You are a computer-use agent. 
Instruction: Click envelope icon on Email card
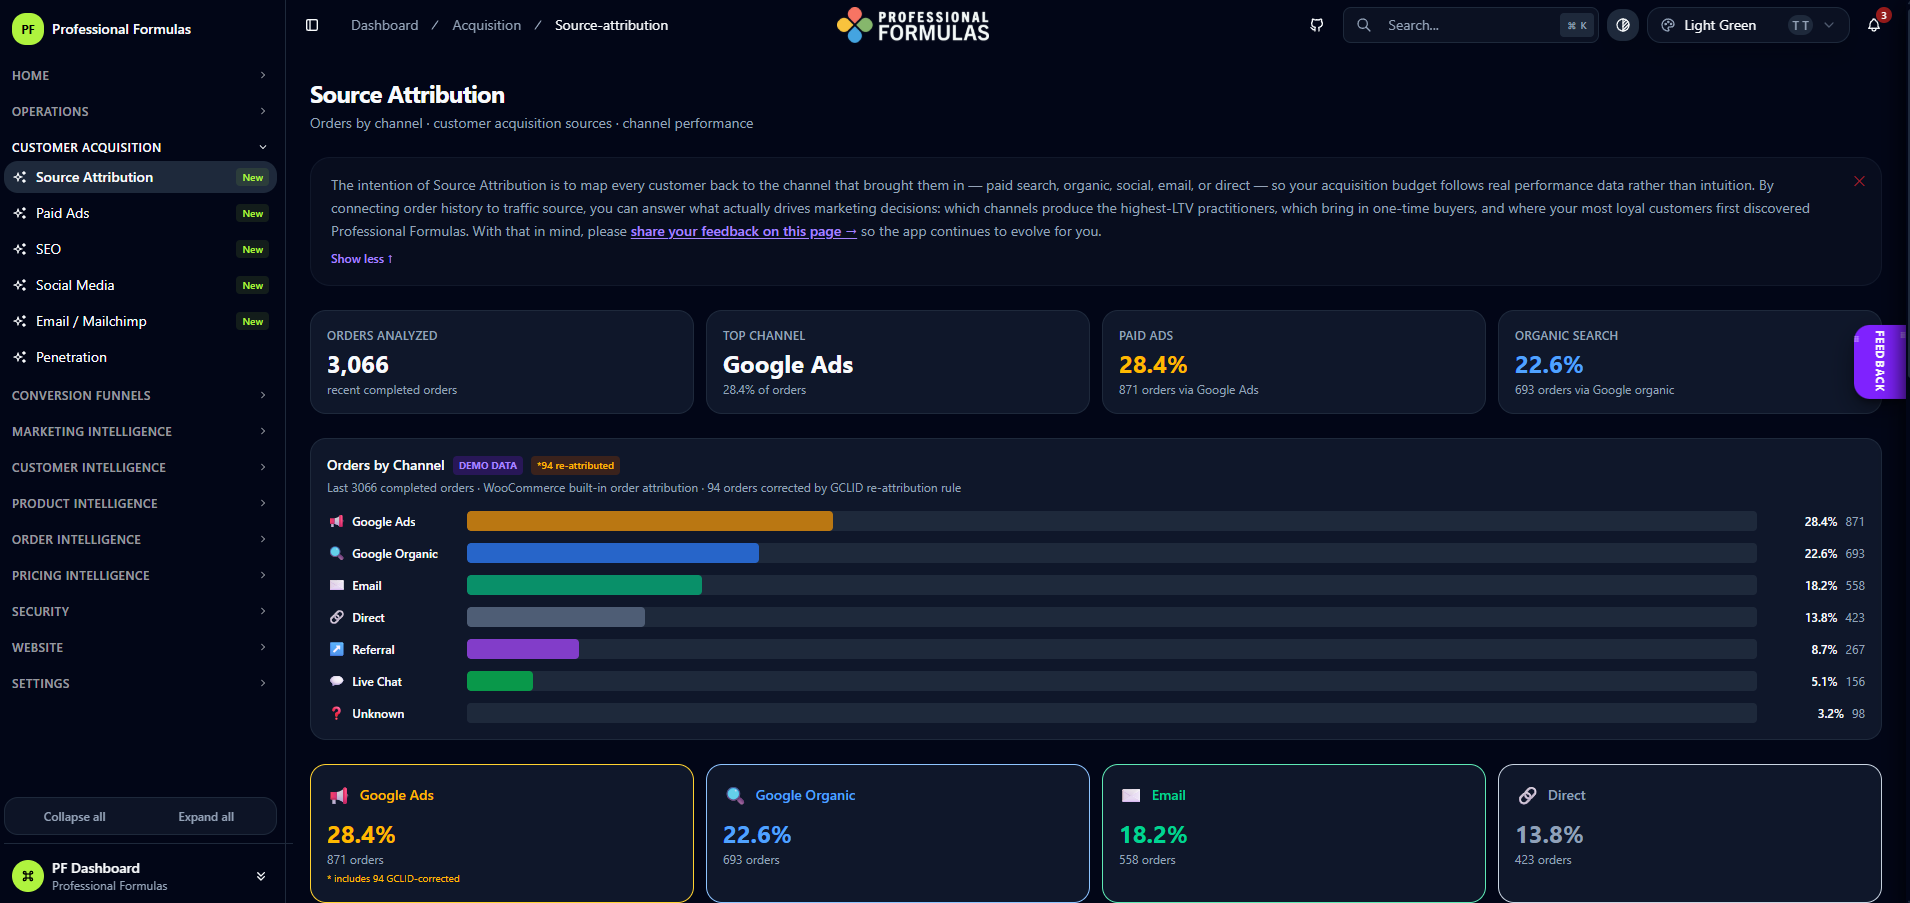(x=1131, y=796)
